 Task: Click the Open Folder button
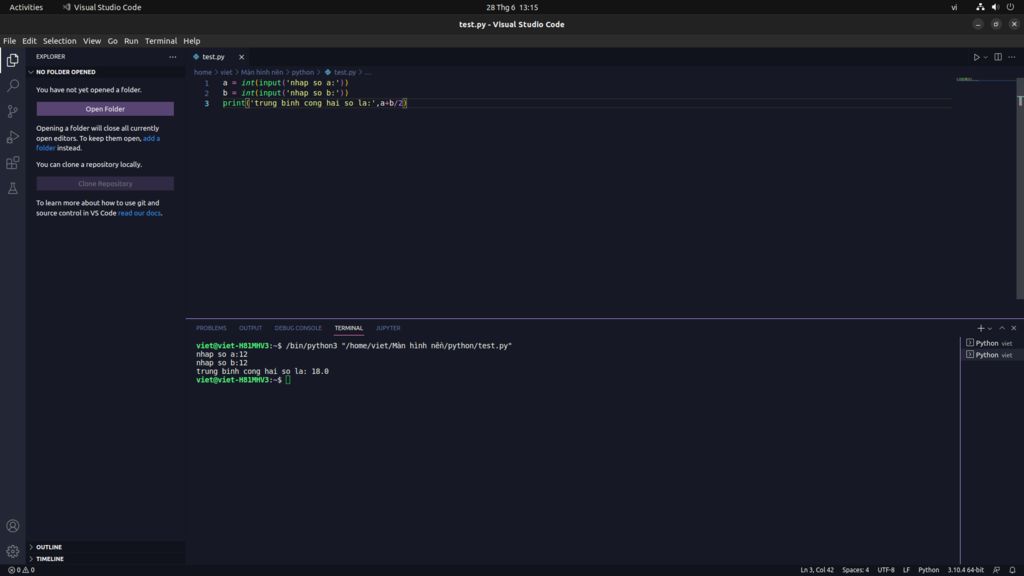[x=105, y=109]
